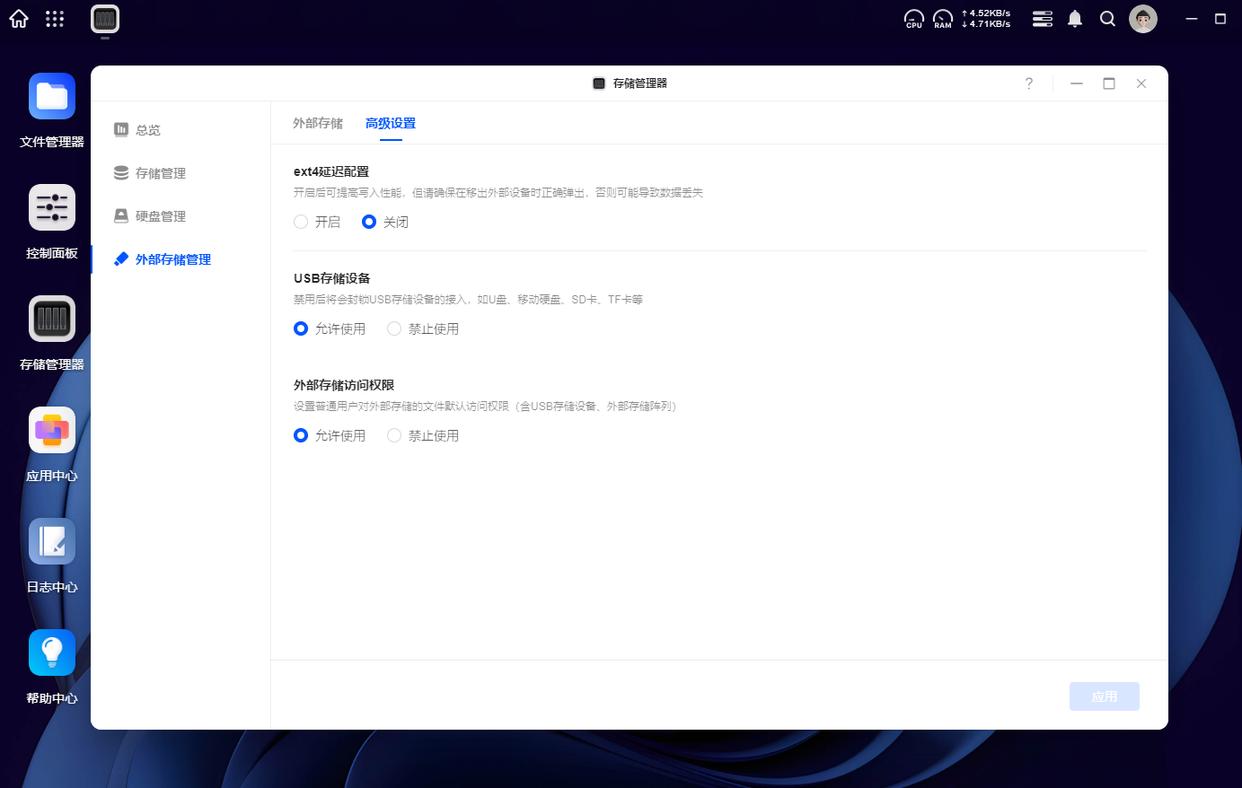Switch to the 外部存储 tab

[317, 124]
